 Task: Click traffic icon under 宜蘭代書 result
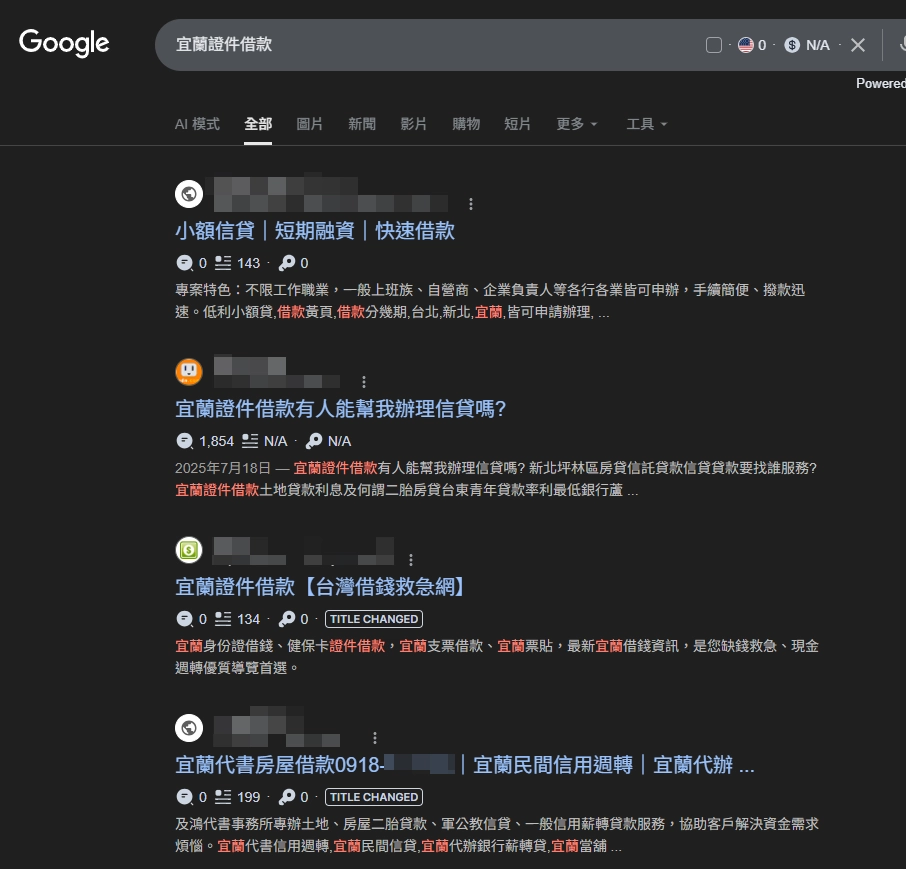[184, 797]
